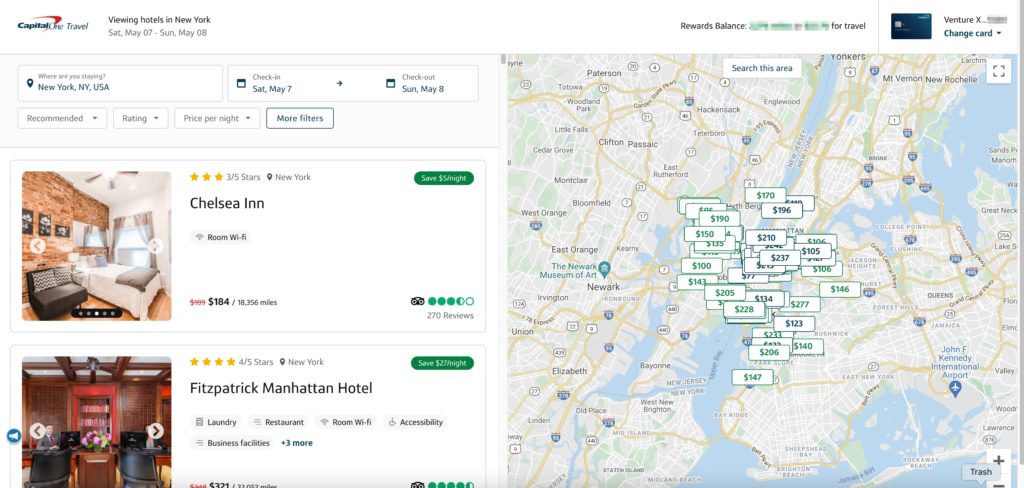Click the Laundry amenity chip

216,422
